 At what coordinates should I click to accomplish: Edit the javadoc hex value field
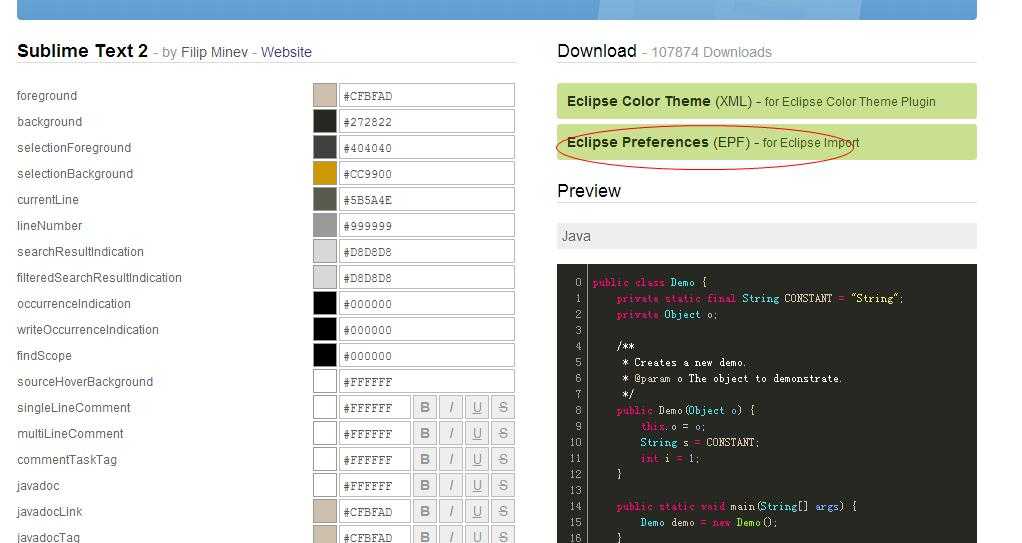coord(375,486)
